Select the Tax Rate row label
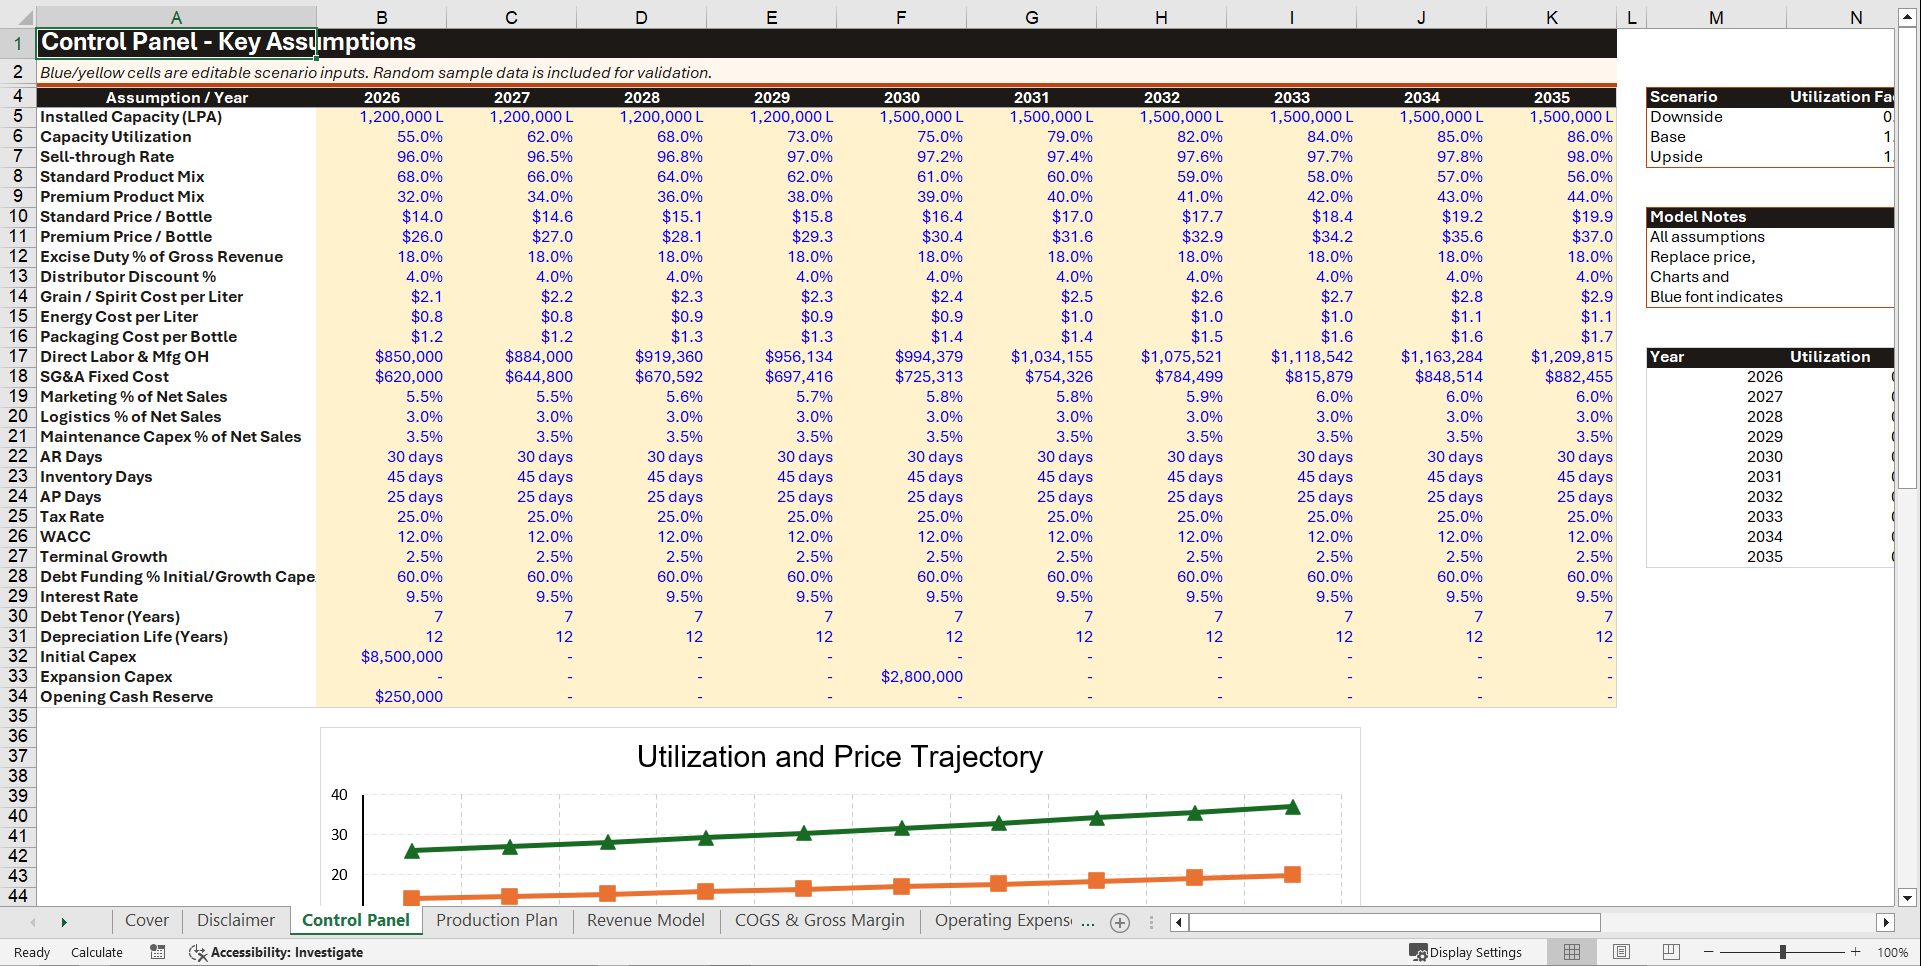The height and width of the screenshot is (966, 1921). point(177,517)
